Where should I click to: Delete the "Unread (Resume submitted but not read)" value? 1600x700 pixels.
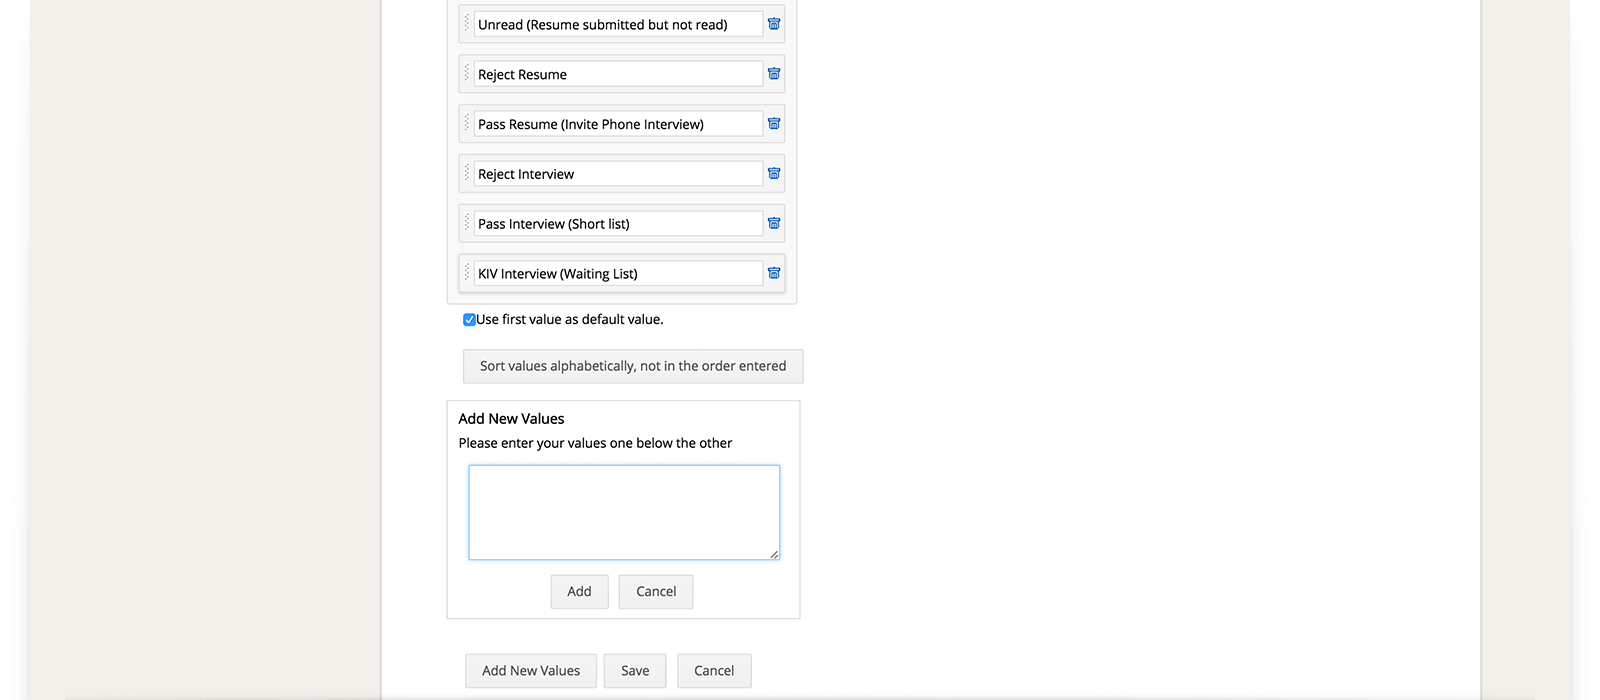point(774,24)
